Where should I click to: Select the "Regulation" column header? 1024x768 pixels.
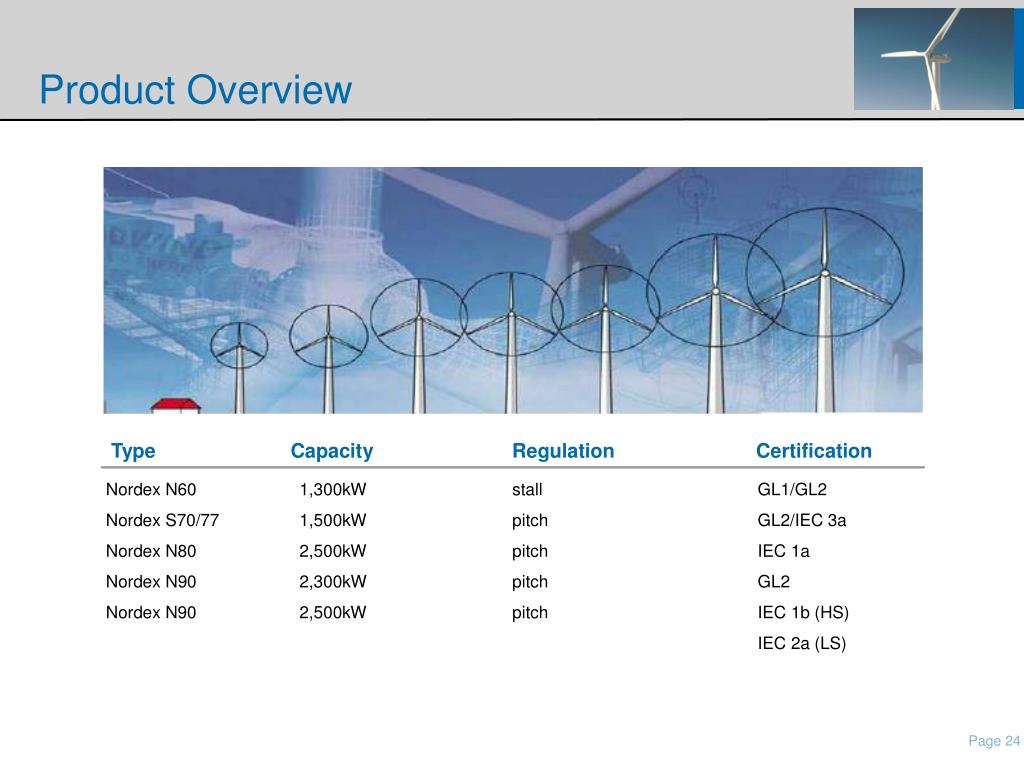563,451
